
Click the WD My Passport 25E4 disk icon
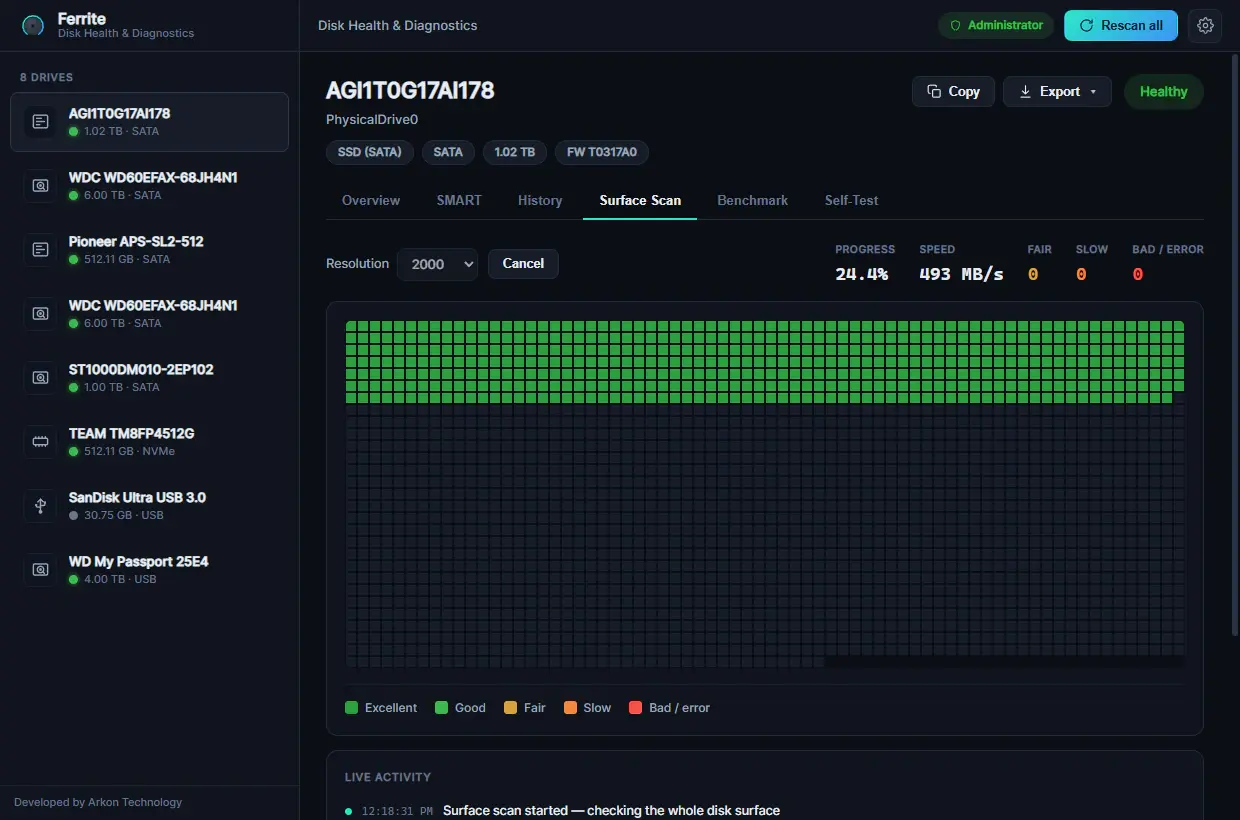coord(40,570)
